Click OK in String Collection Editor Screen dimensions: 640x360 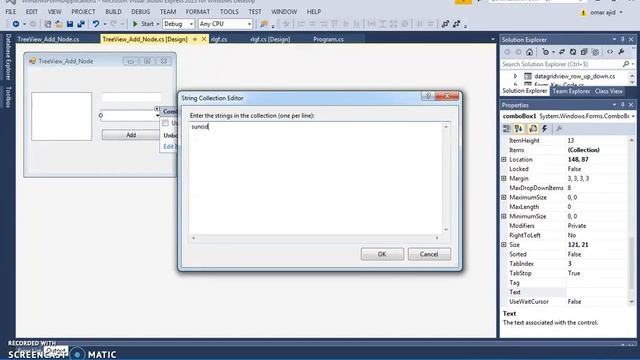[x=382, y=254]
